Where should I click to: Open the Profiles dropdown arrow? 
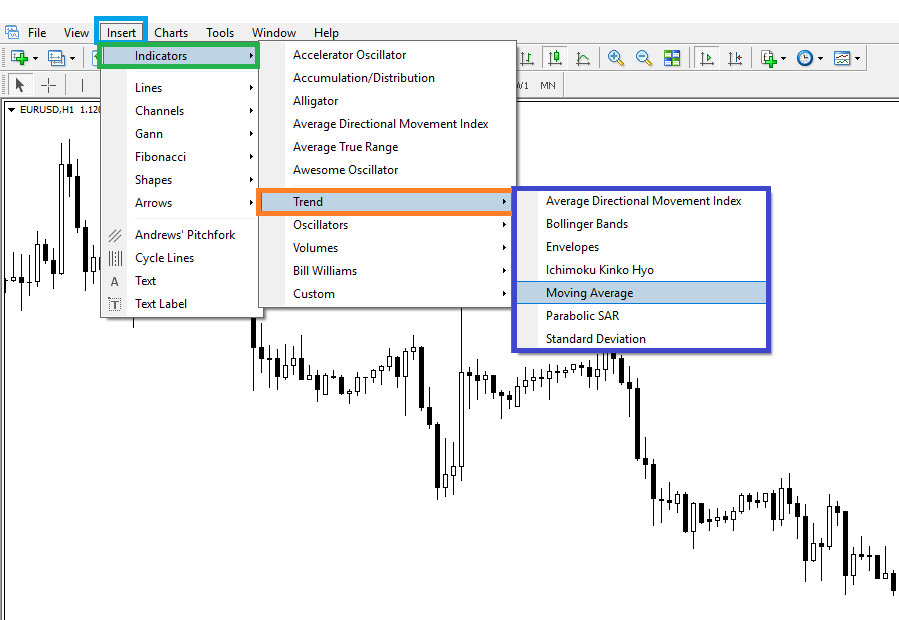point(72,59)
